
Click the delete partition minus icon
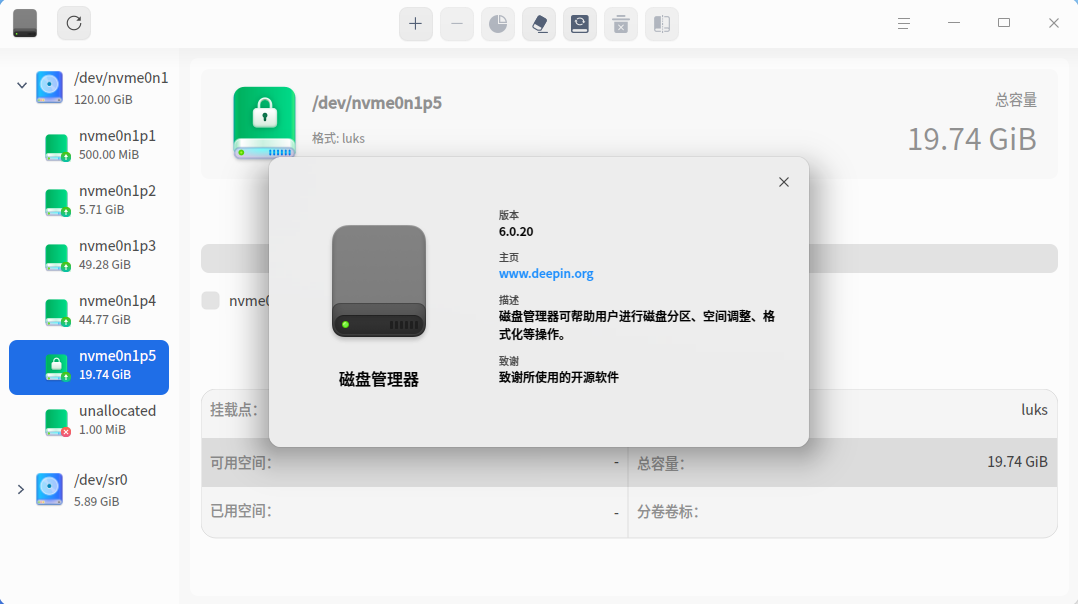pyautogui.click(x=456, y=24)
